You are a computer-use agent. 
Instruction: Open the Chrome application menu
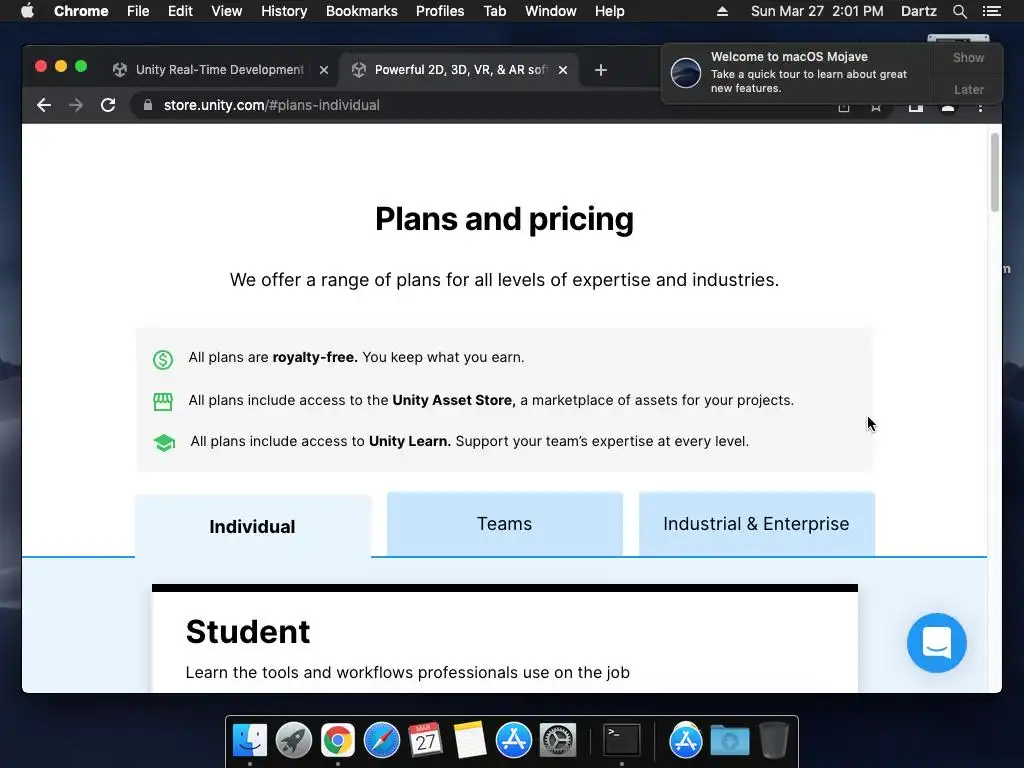pos(81,11)
